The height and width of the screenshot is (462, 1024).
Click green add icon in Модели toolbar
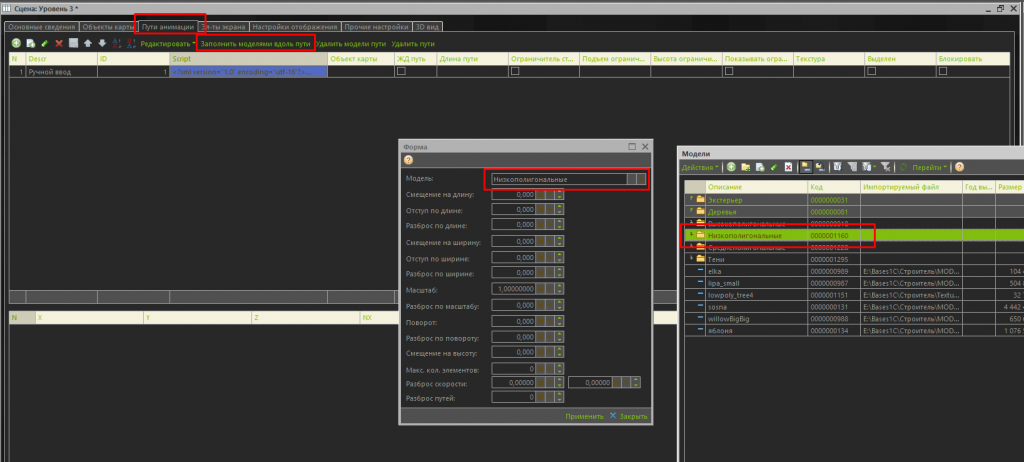731,167
